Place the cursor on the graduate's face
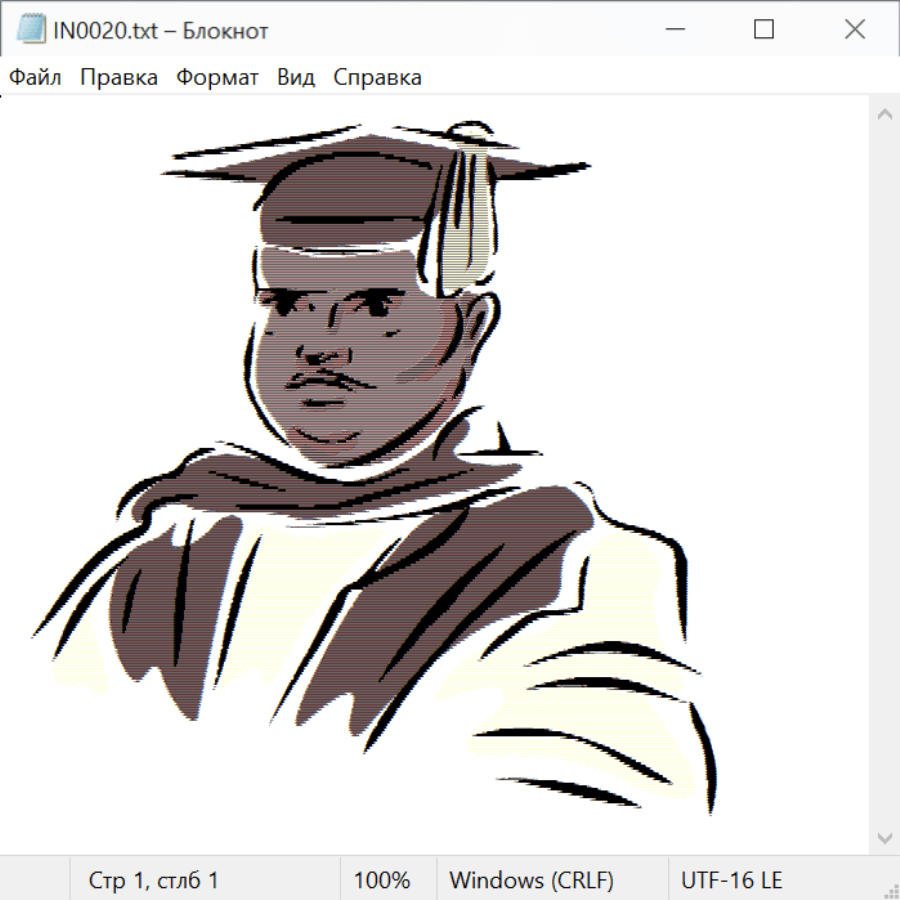This screenshot has height=900, width=900. (x=340, y=360)
